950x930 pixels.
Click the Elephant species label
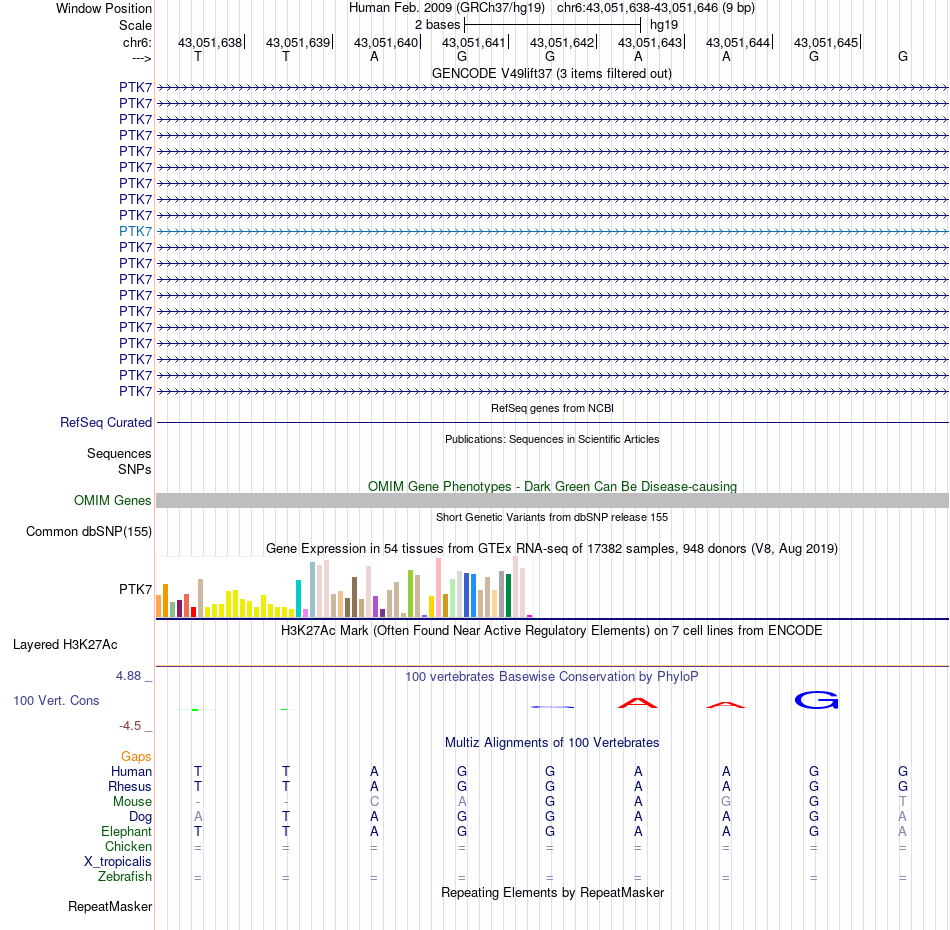click(126, 831)
